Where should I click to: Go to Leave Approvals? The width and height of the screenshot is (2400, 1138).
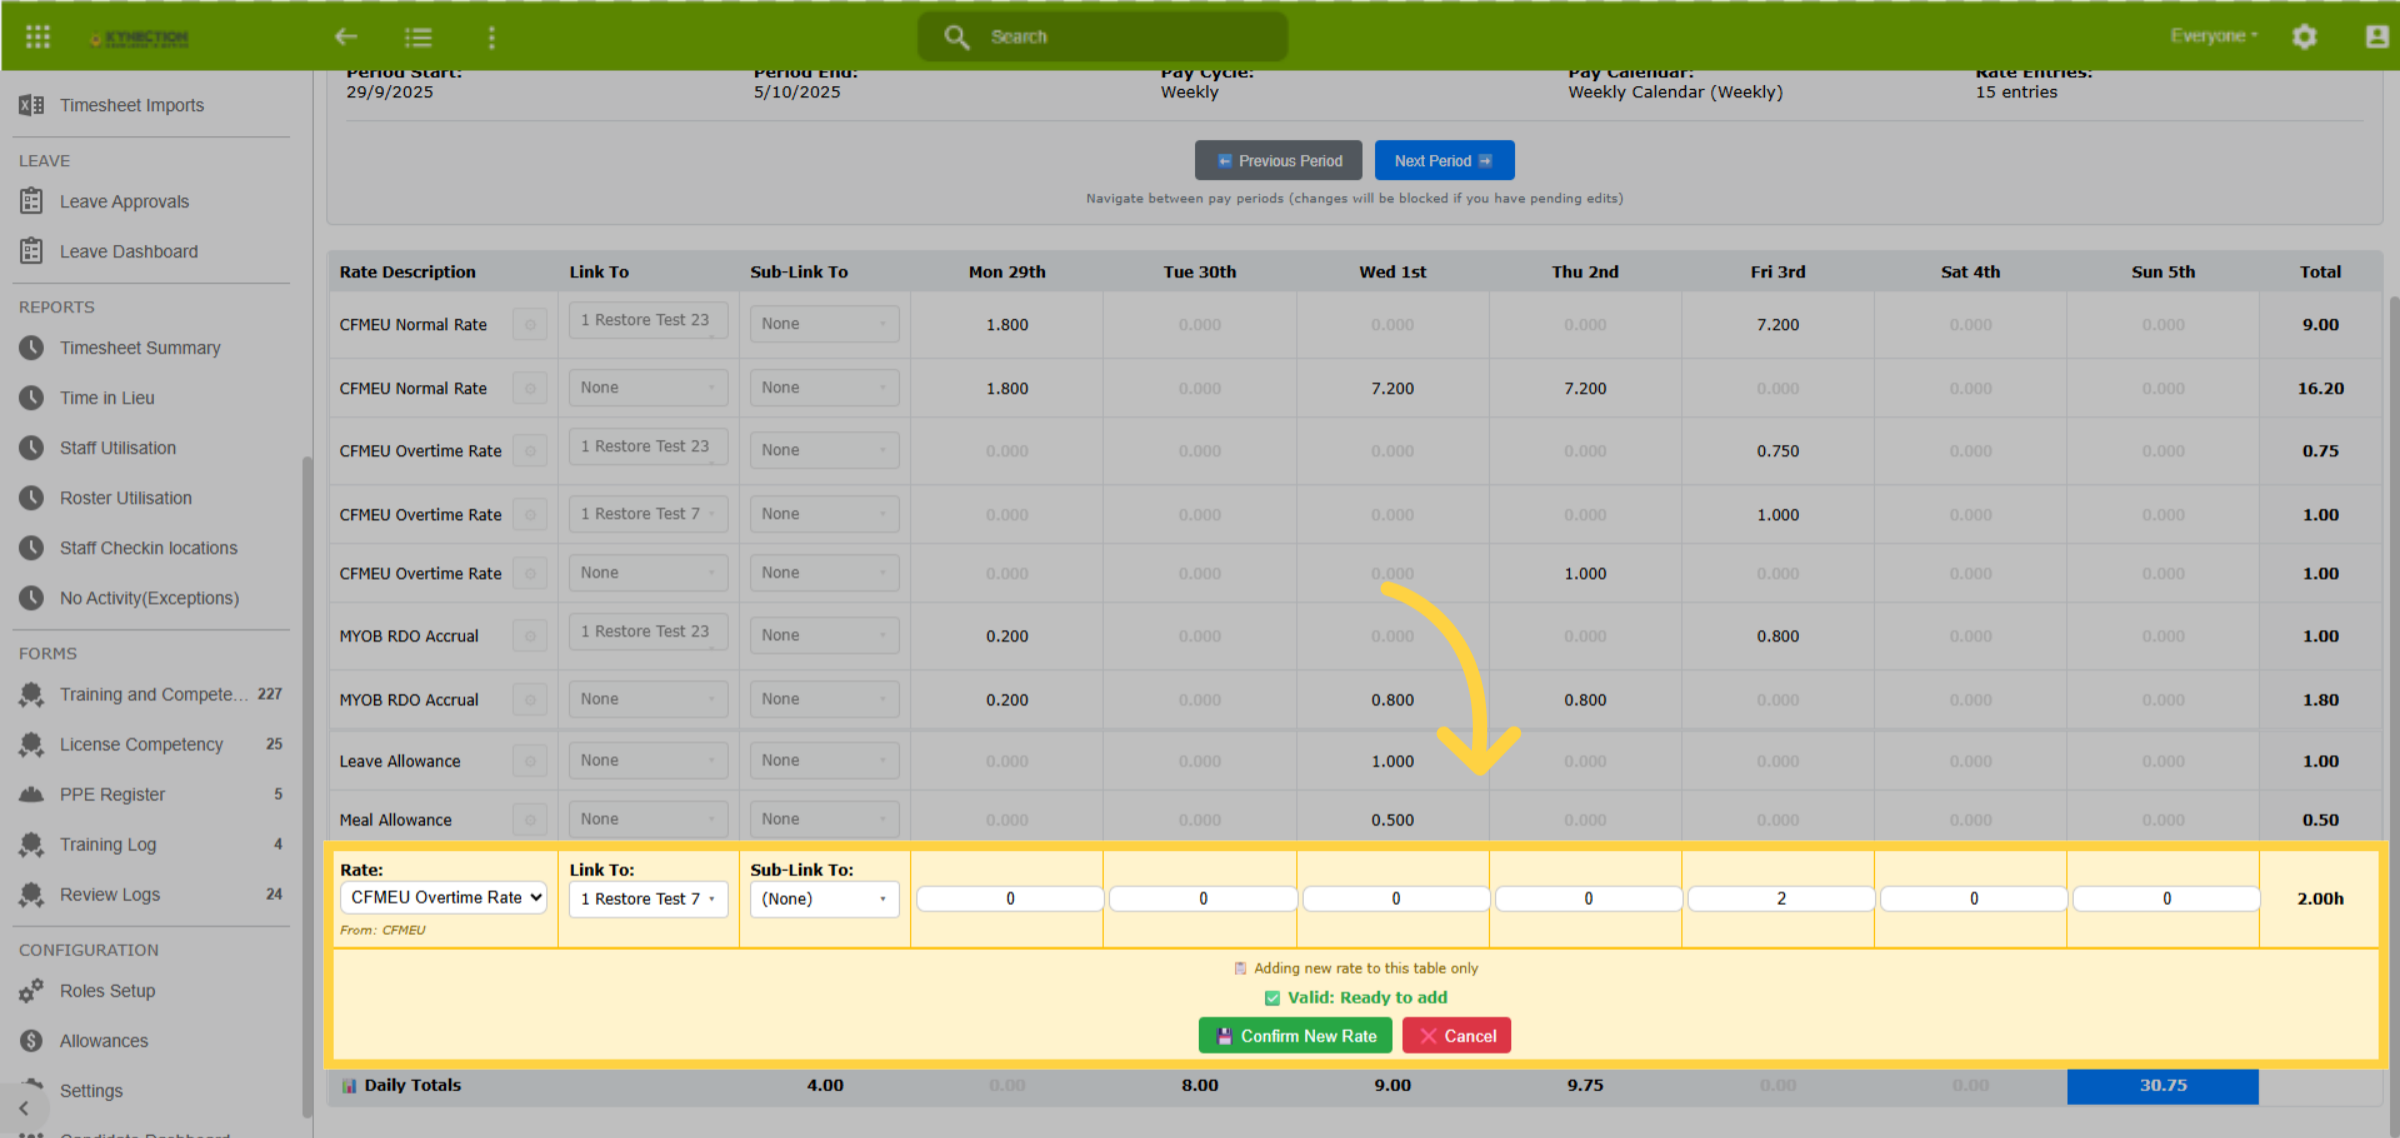click(124, 202)
